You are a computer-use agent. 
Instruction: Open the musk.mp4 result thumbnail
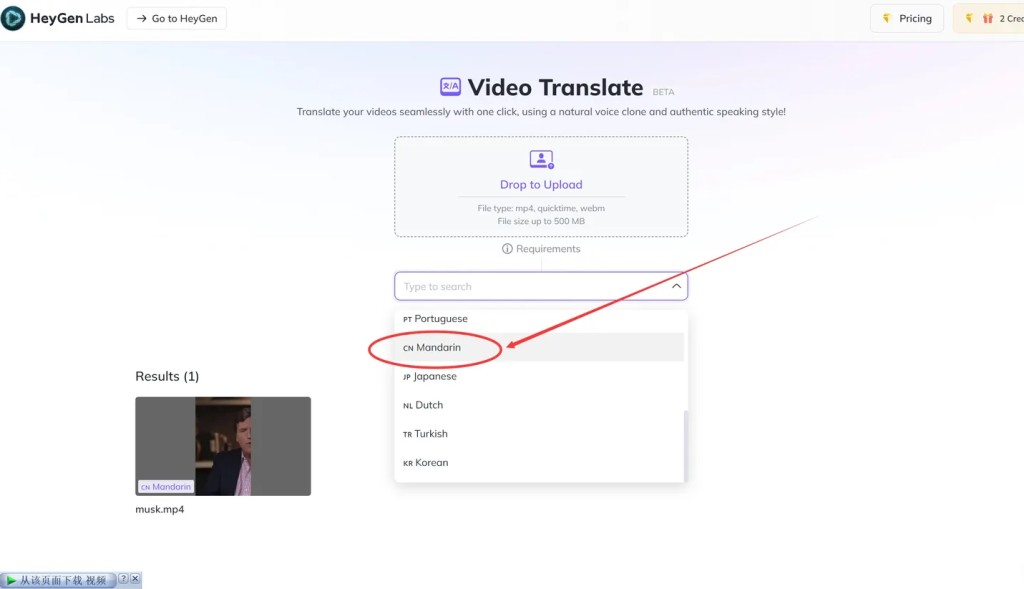(223, 446)
